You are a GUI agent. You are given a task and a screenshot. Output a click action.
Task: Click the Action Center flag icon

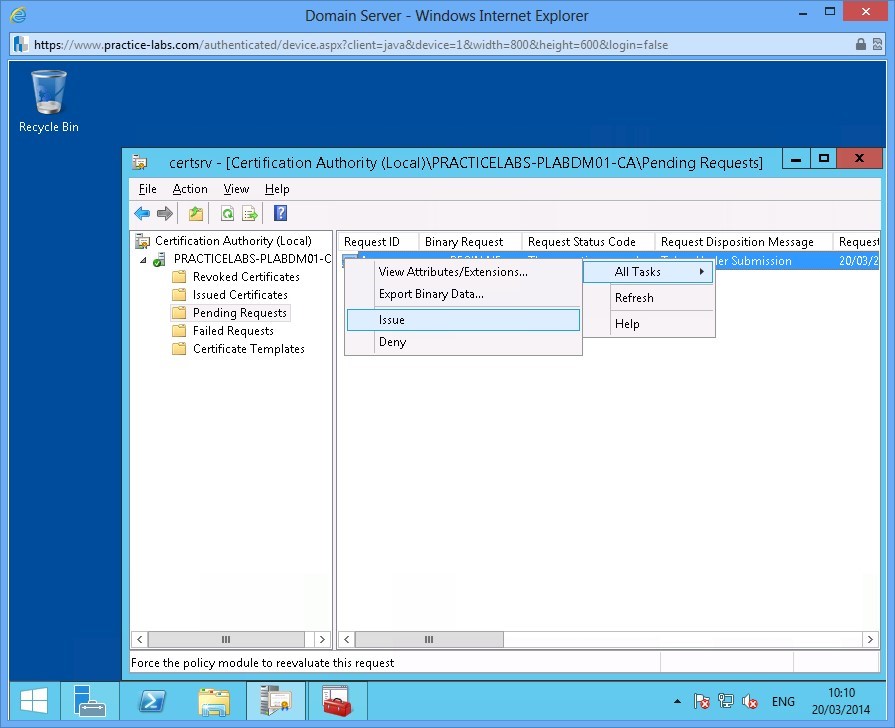pos(702,702)
